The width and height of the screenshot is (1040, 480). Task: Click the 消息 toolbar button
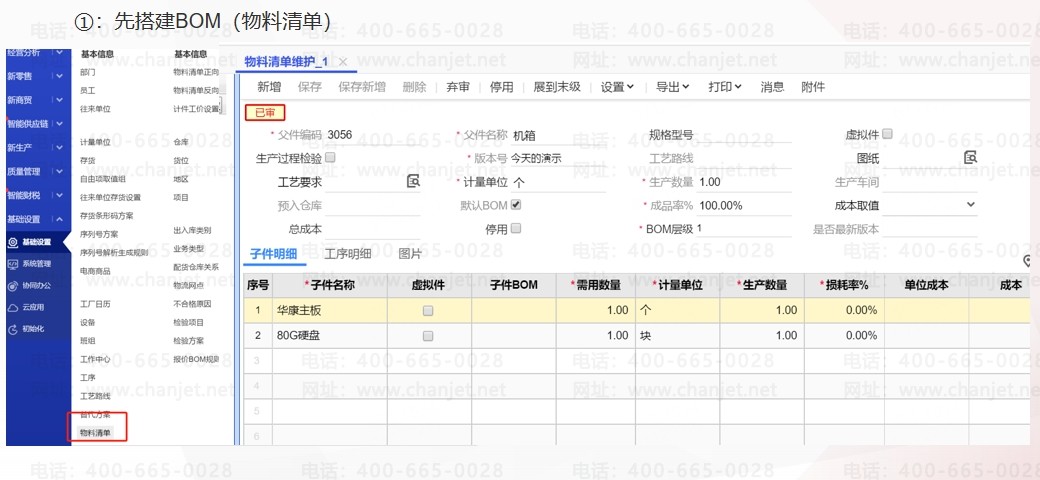click(x=772, y=87)
